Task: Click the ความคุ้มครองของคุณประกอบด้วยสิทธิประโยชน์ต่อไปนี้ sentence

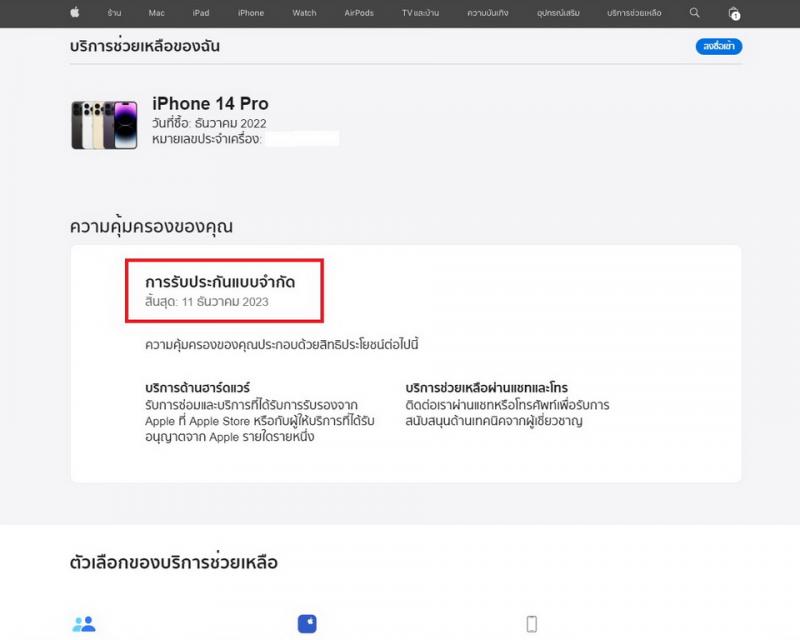Action: tap(282, 344)
